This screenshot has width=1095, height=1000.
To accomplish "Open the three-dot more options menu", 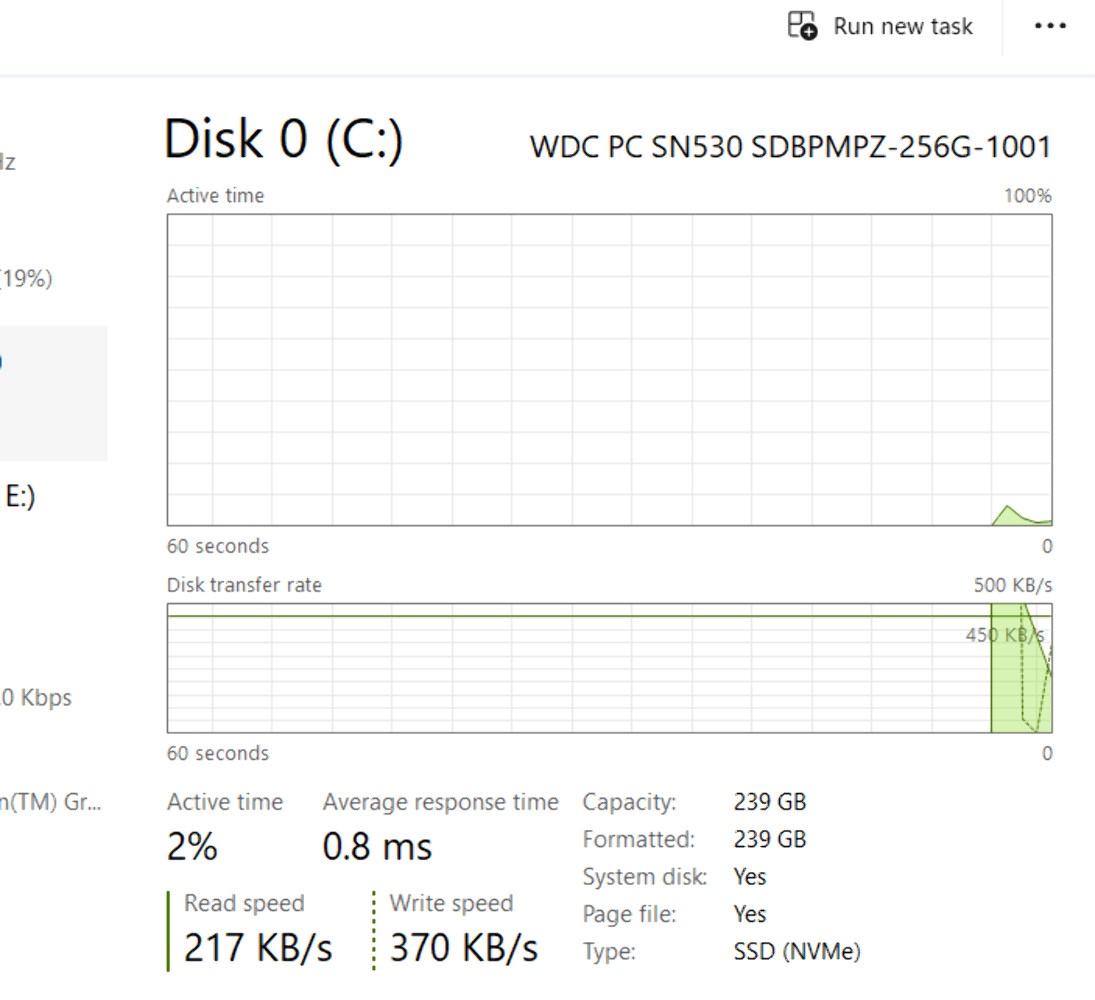I will tap(1050, 26).
